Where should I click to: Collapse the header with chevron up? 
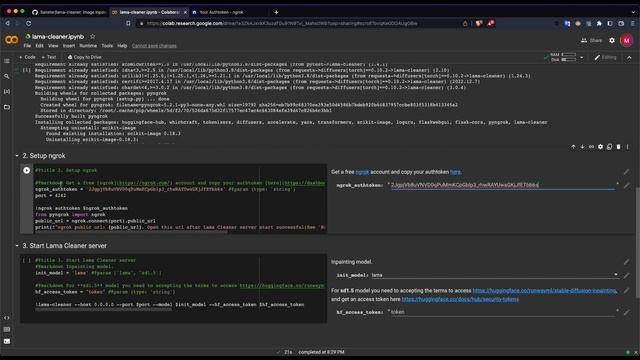coord(629,58)
